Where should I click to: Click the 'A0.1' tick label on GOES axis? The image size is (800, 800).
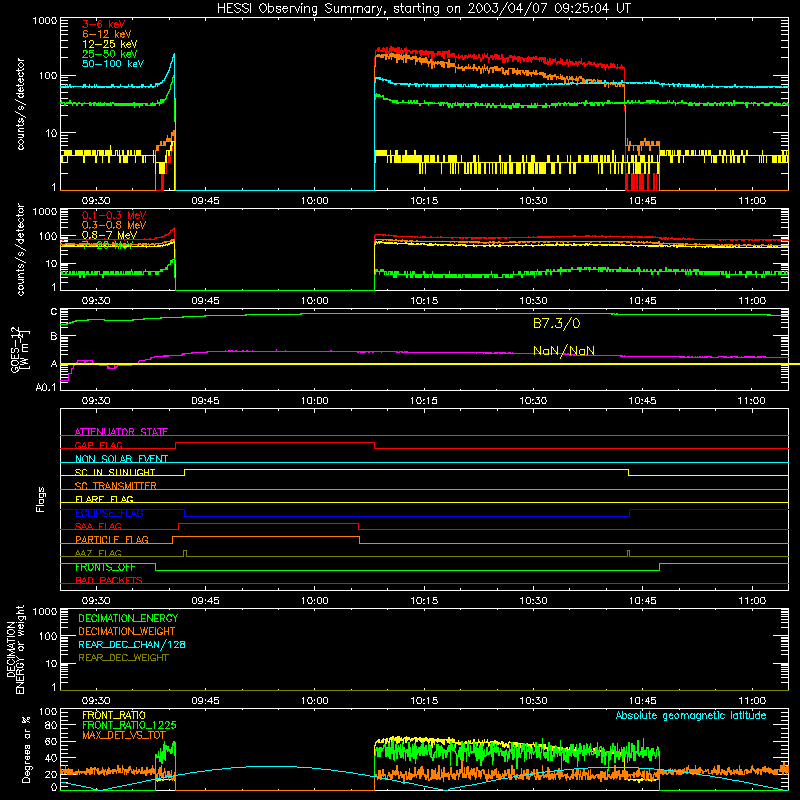46,387
